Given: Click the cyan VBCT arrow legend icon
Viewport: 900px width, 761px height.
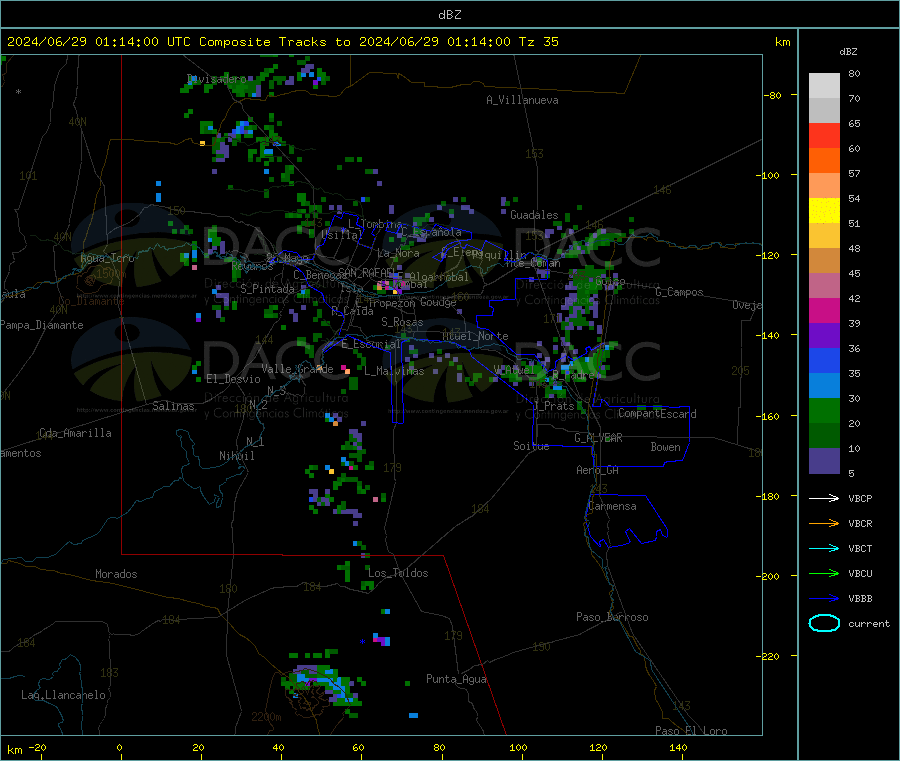Looking at the screenshot, I should [x=824, y=548].
